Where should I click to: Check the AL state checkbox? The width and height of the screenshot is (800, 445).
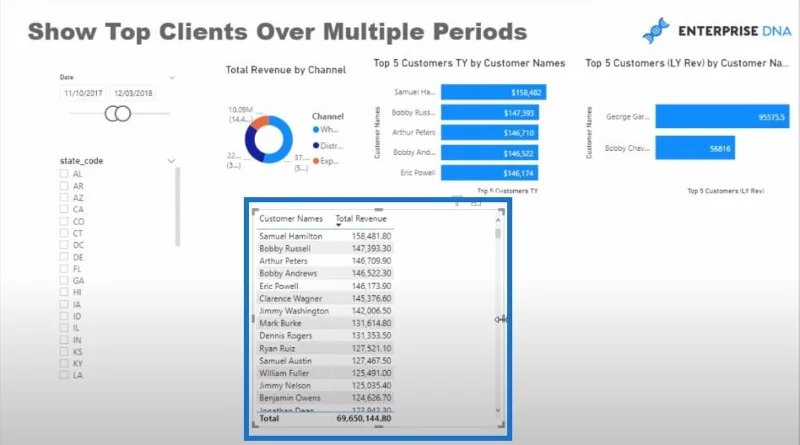(x=64, y=174)
